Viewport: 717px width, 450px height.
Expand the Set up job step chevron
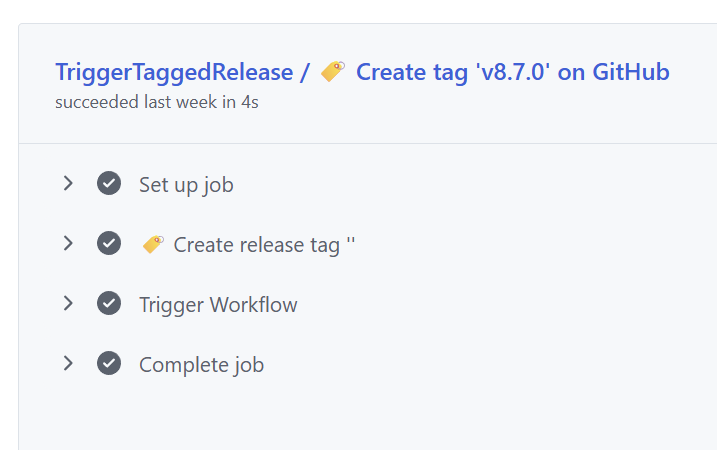[68, 183]
